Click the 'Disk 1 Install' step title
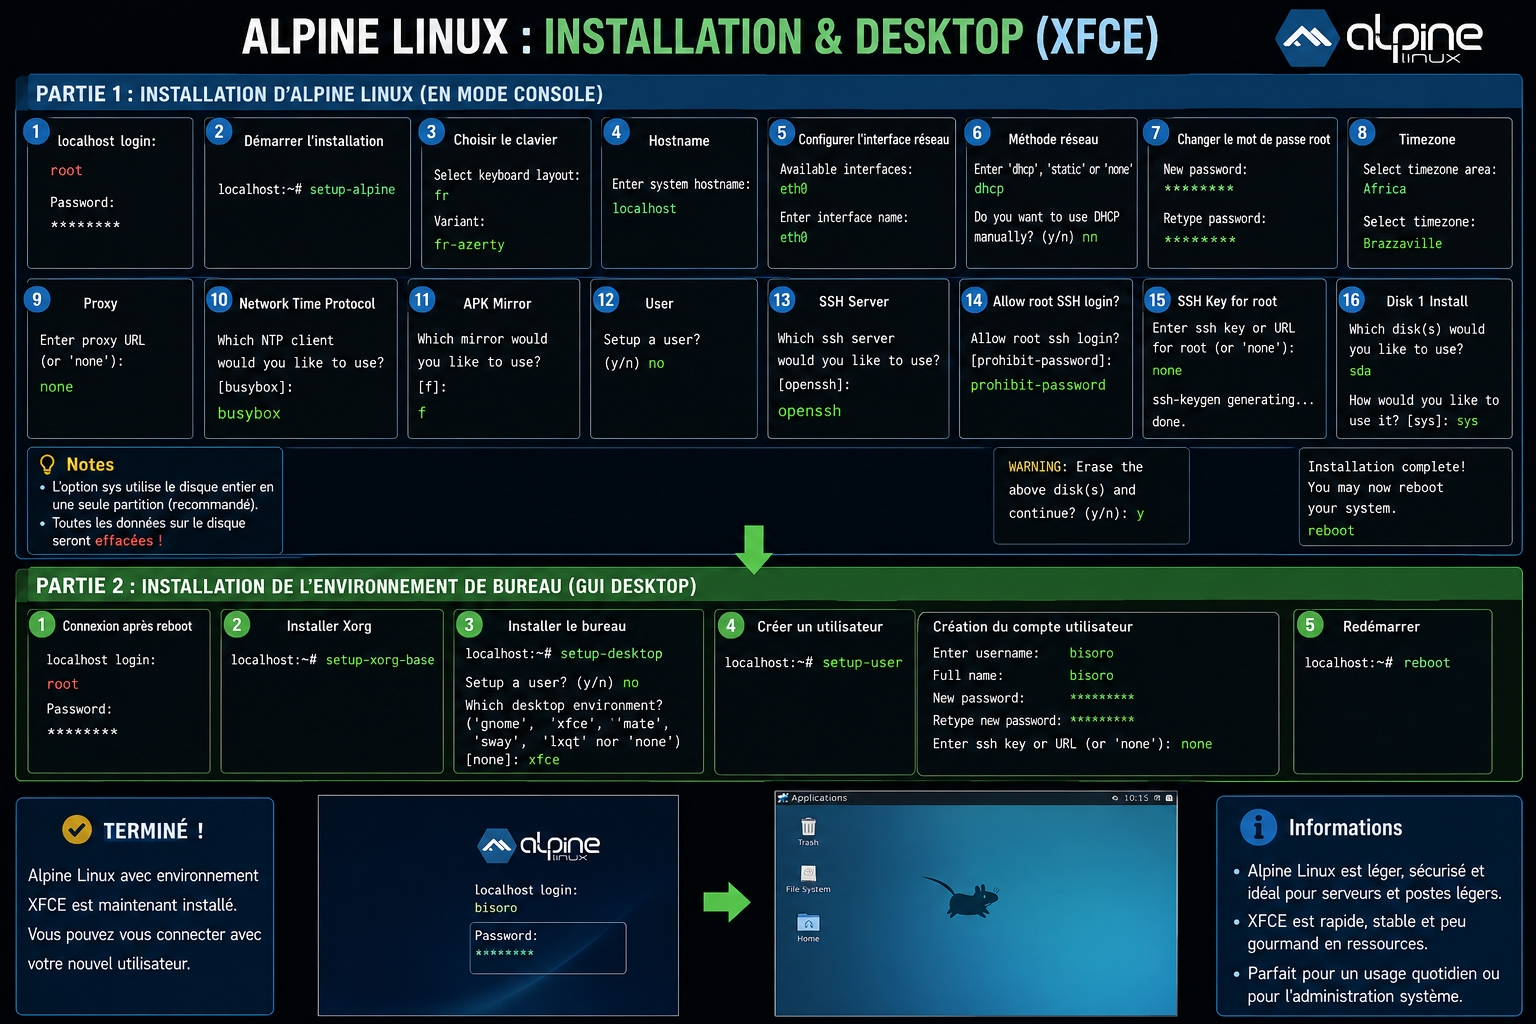This screenshot has height=1024, width=1536. click(x=1427, y=302)
